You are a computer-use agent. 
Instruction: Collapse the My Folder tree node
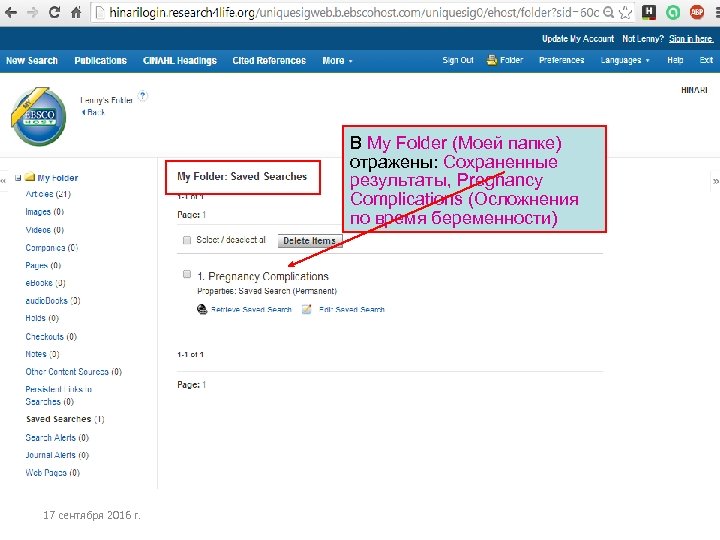coord(18,177)
